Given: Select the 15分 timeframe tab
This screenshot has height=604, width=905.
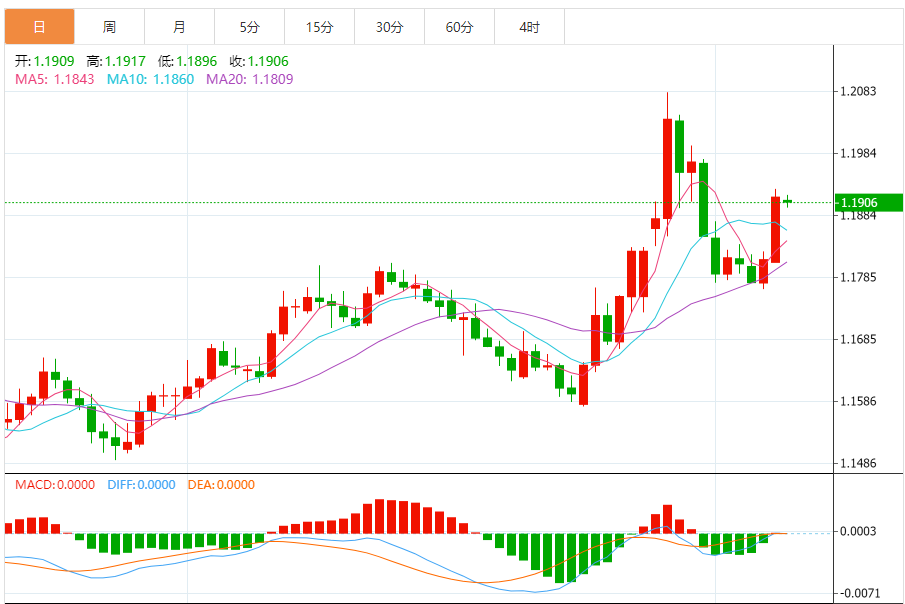Looking at the screenshot, I should [x=319, y=27].
